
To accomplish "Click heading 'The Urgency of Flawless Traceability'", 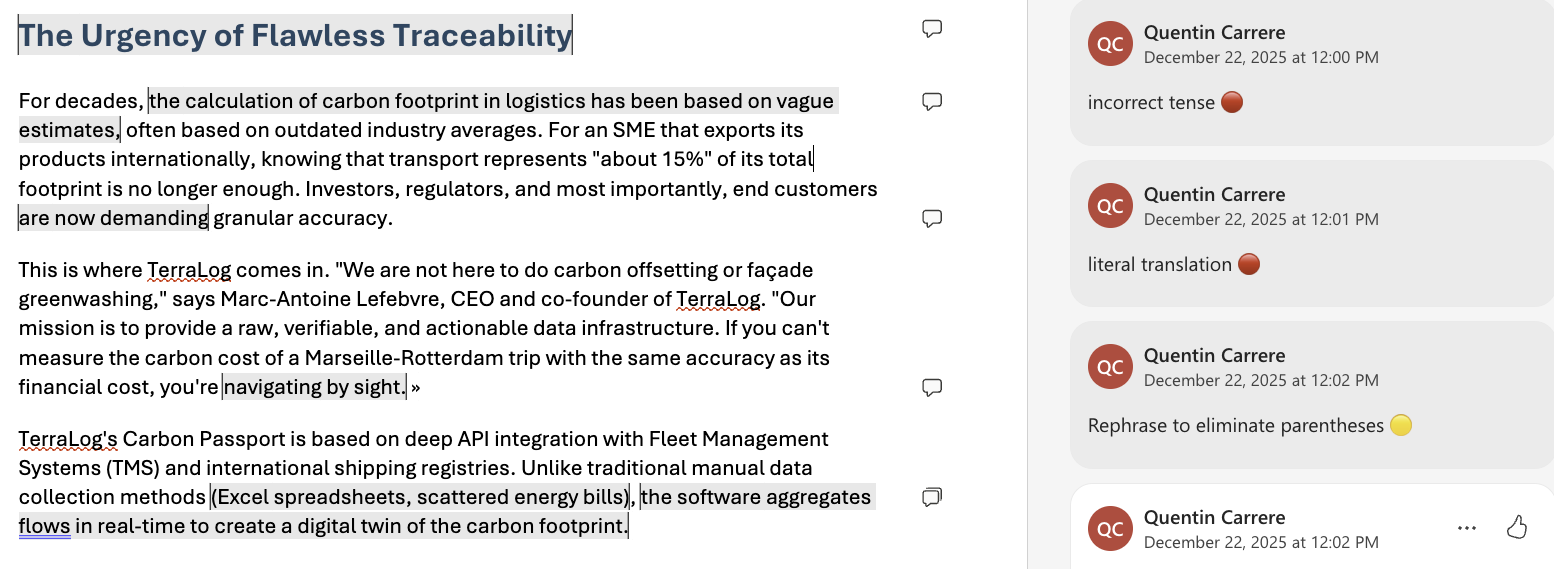I will coord(295,35).
